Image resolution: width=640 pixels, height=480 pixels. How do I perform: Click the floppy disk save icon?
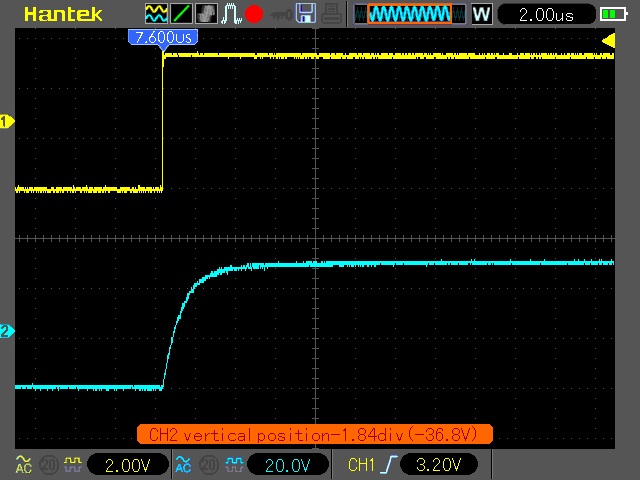coord(306,13)
